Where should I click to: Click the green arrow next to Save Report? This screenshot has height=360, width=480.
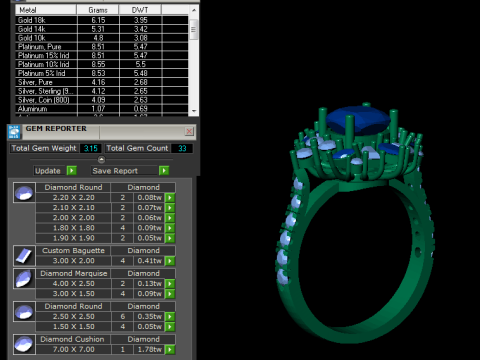164,171
